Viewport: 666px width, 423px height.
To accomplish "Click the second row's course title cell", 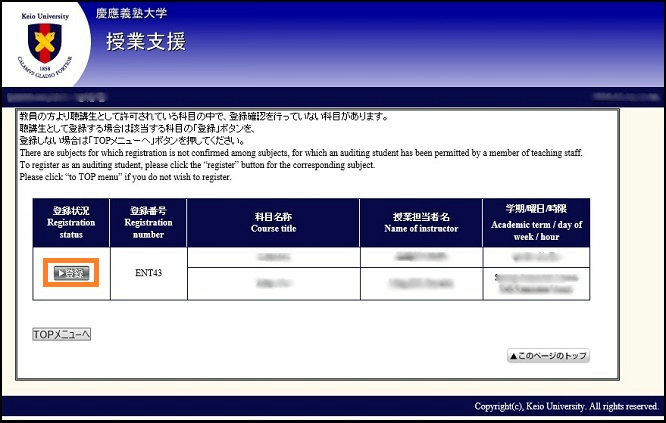I will pos(273,284).
